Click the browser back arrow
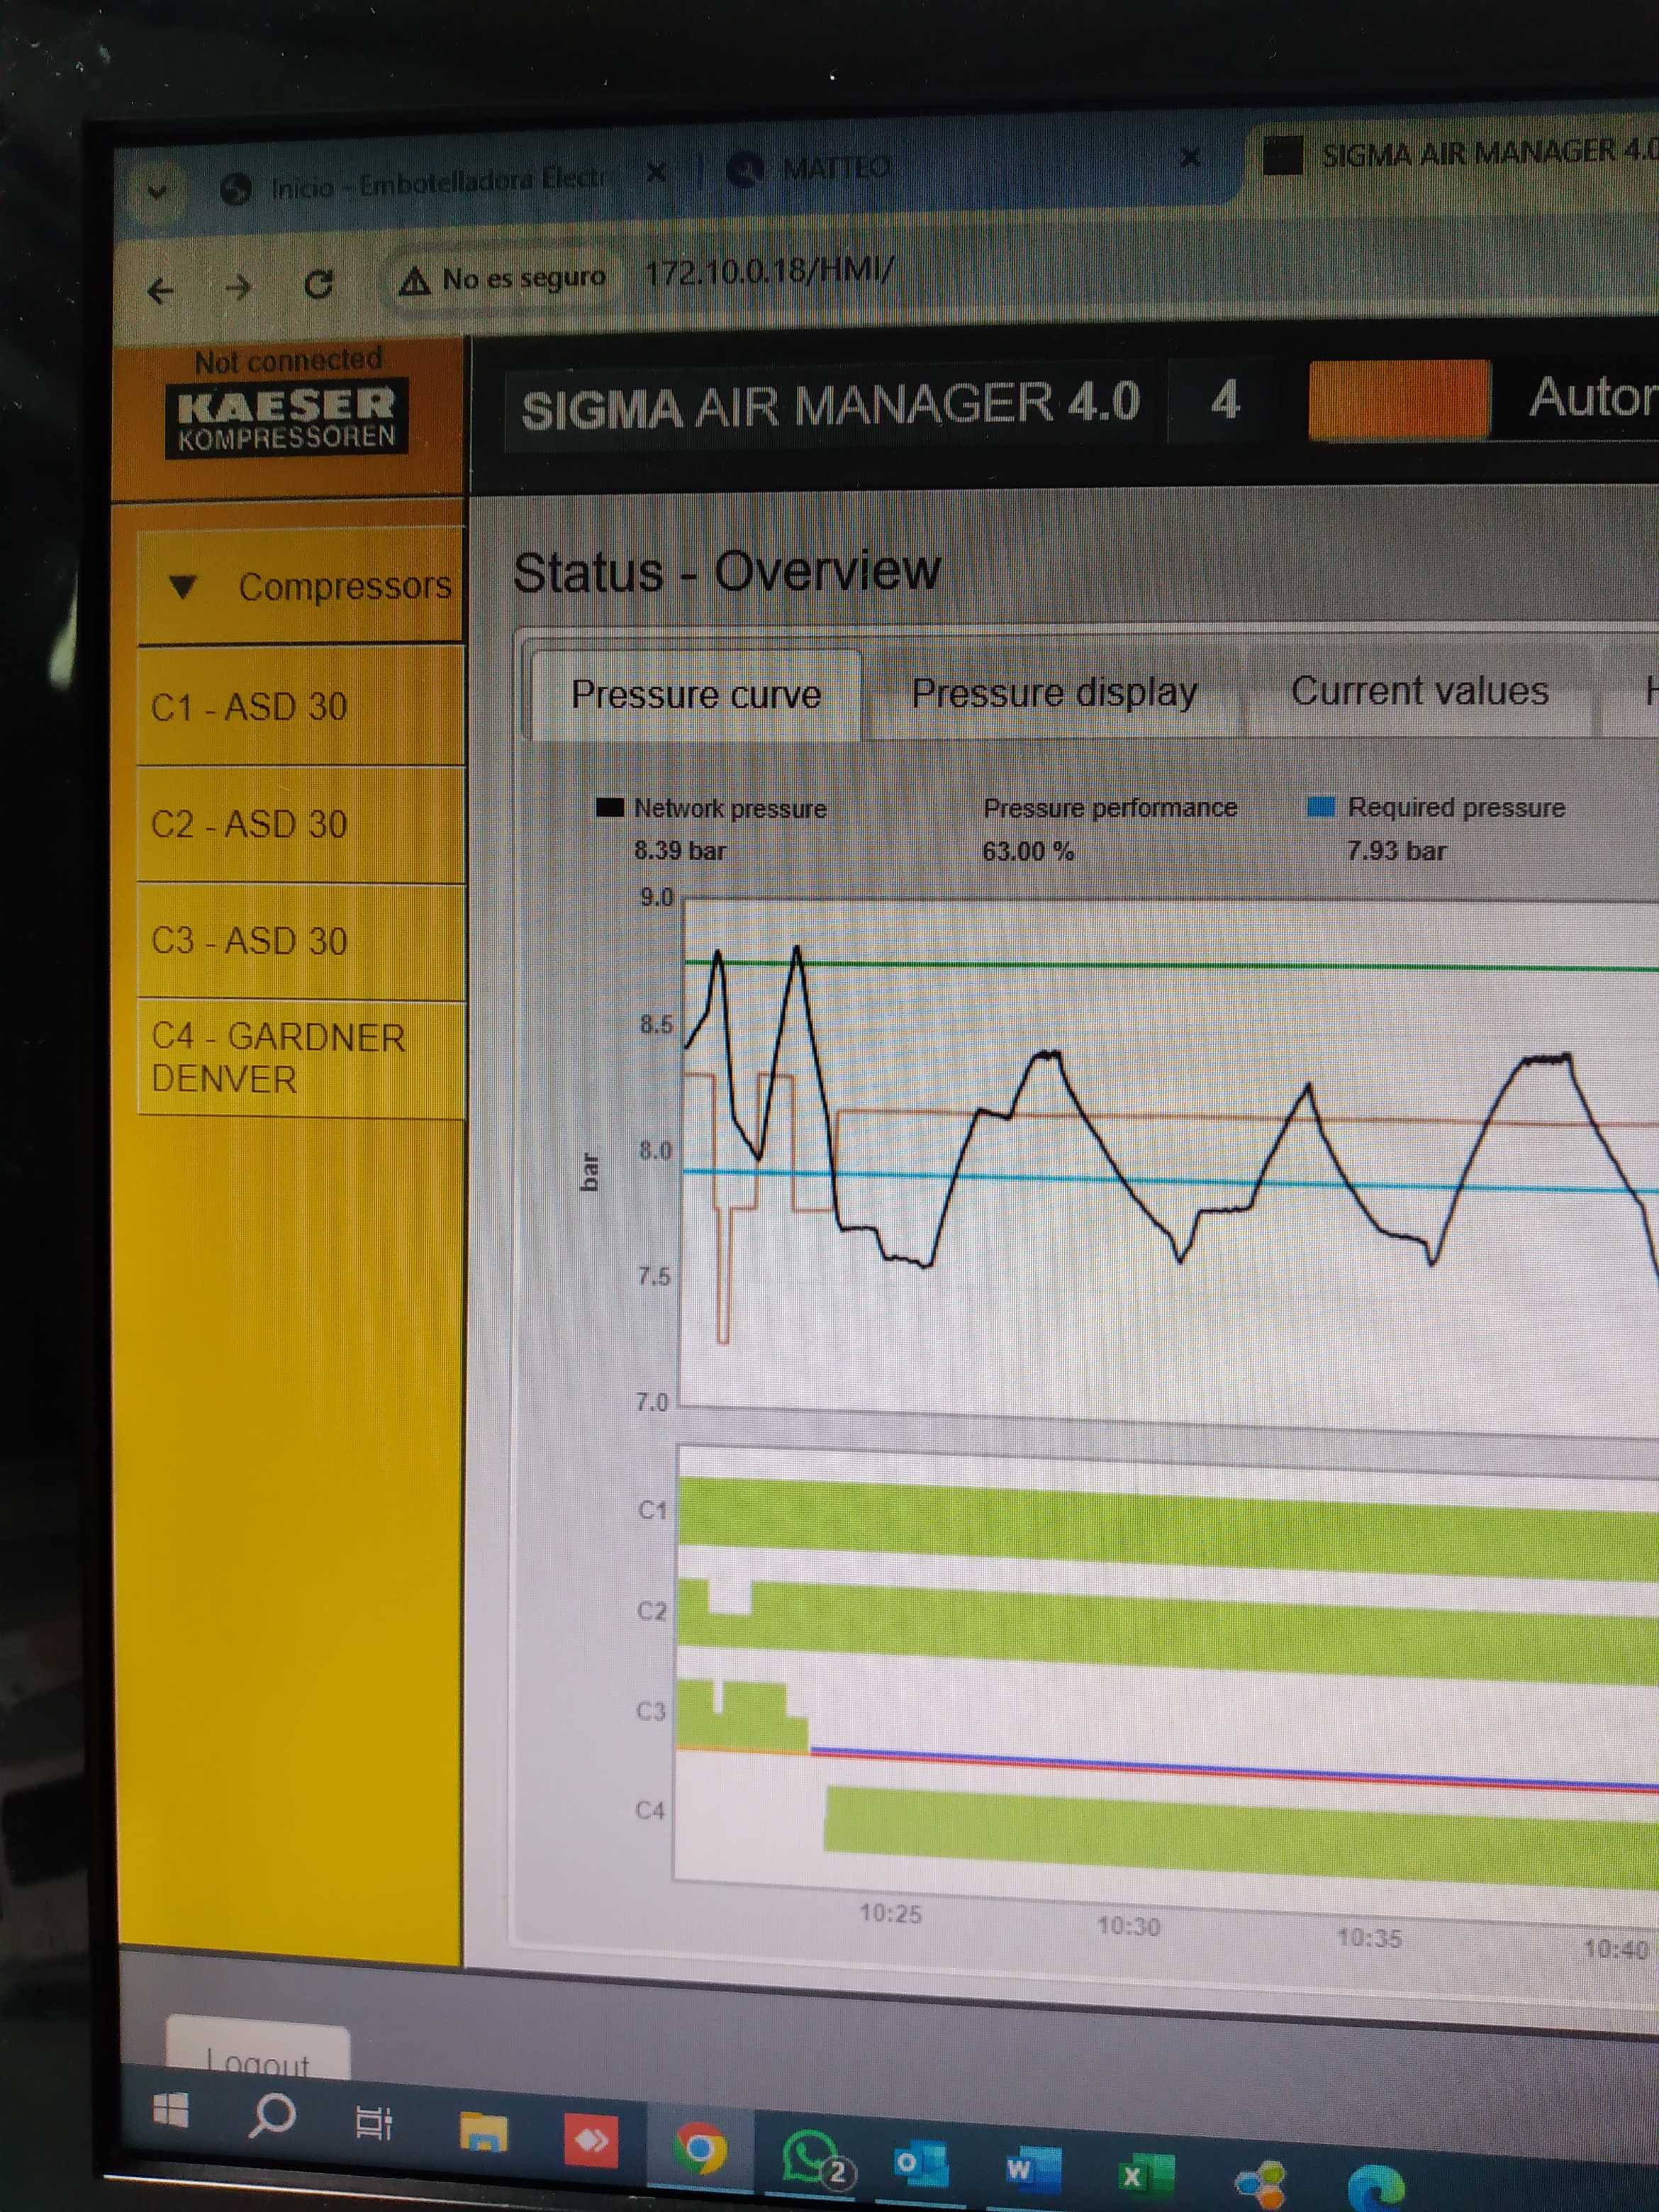This screenshot has width=1659, height=2212. pyautogui.click(x=161, y=291)
